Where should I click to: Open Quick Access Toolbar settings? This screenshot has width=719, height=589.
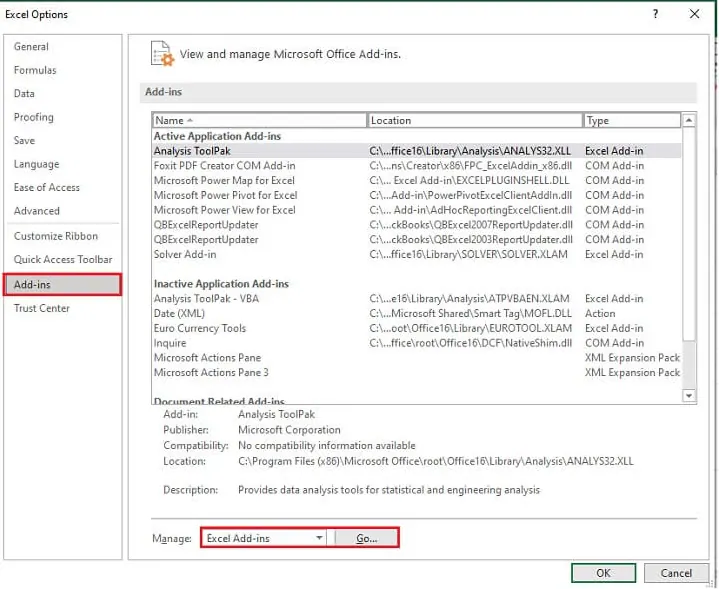[63, 259]
